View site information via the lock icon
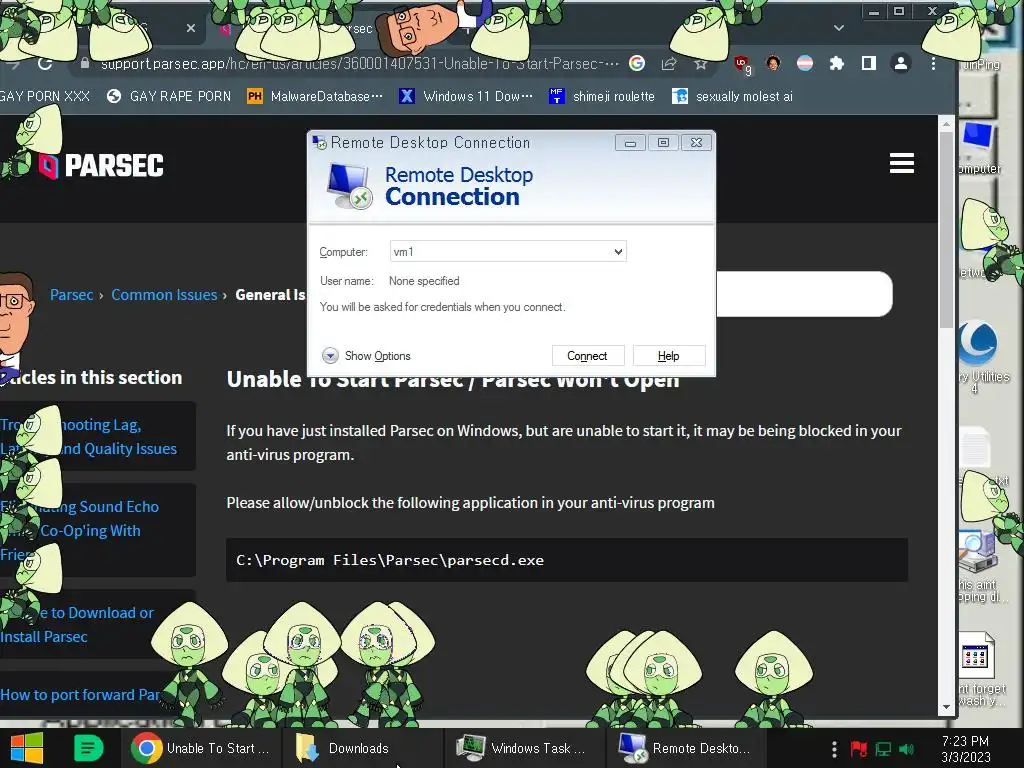This screenshot has height=768, width=1024. tap(84, 63)
